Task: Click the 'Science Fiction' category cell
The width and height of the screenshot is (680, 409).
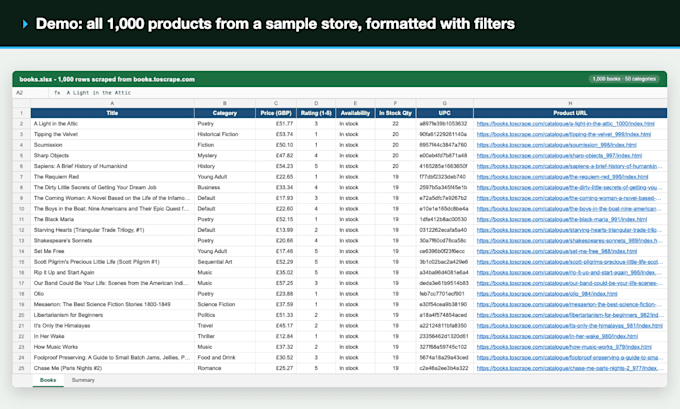Action: (225, 304)
